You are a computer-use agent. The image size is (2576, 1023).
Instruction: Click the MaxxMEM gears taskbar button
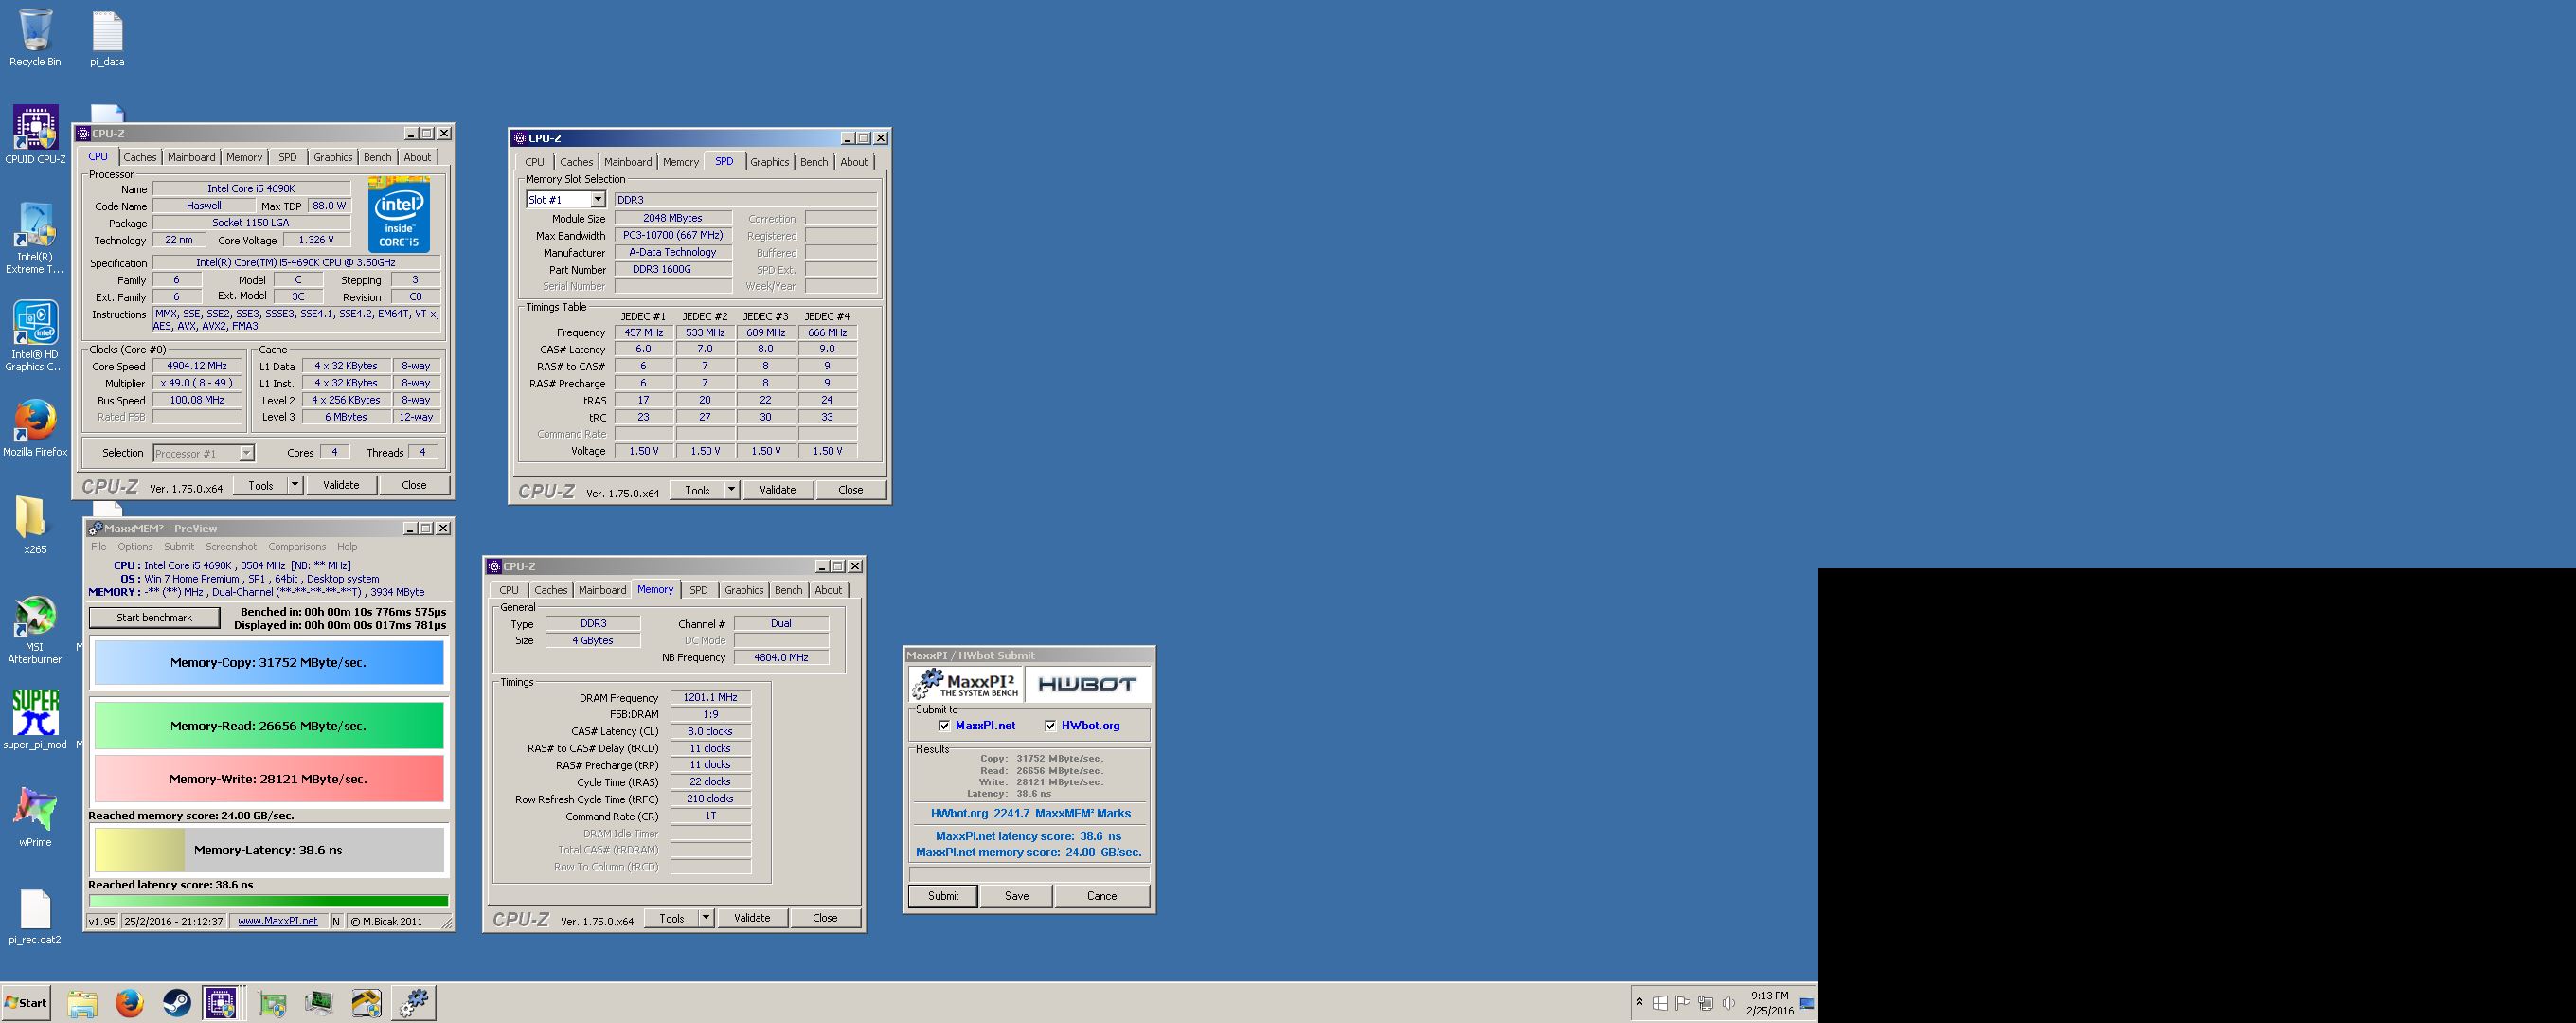point(413,1003)
